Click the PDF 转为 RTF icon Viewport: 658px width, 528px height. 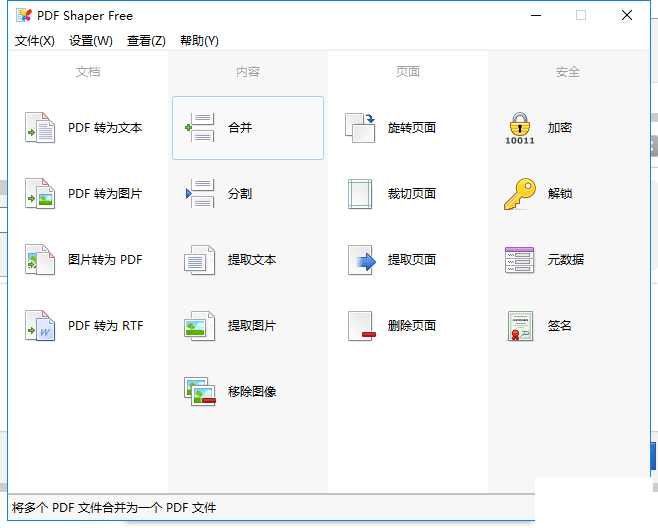40,326
